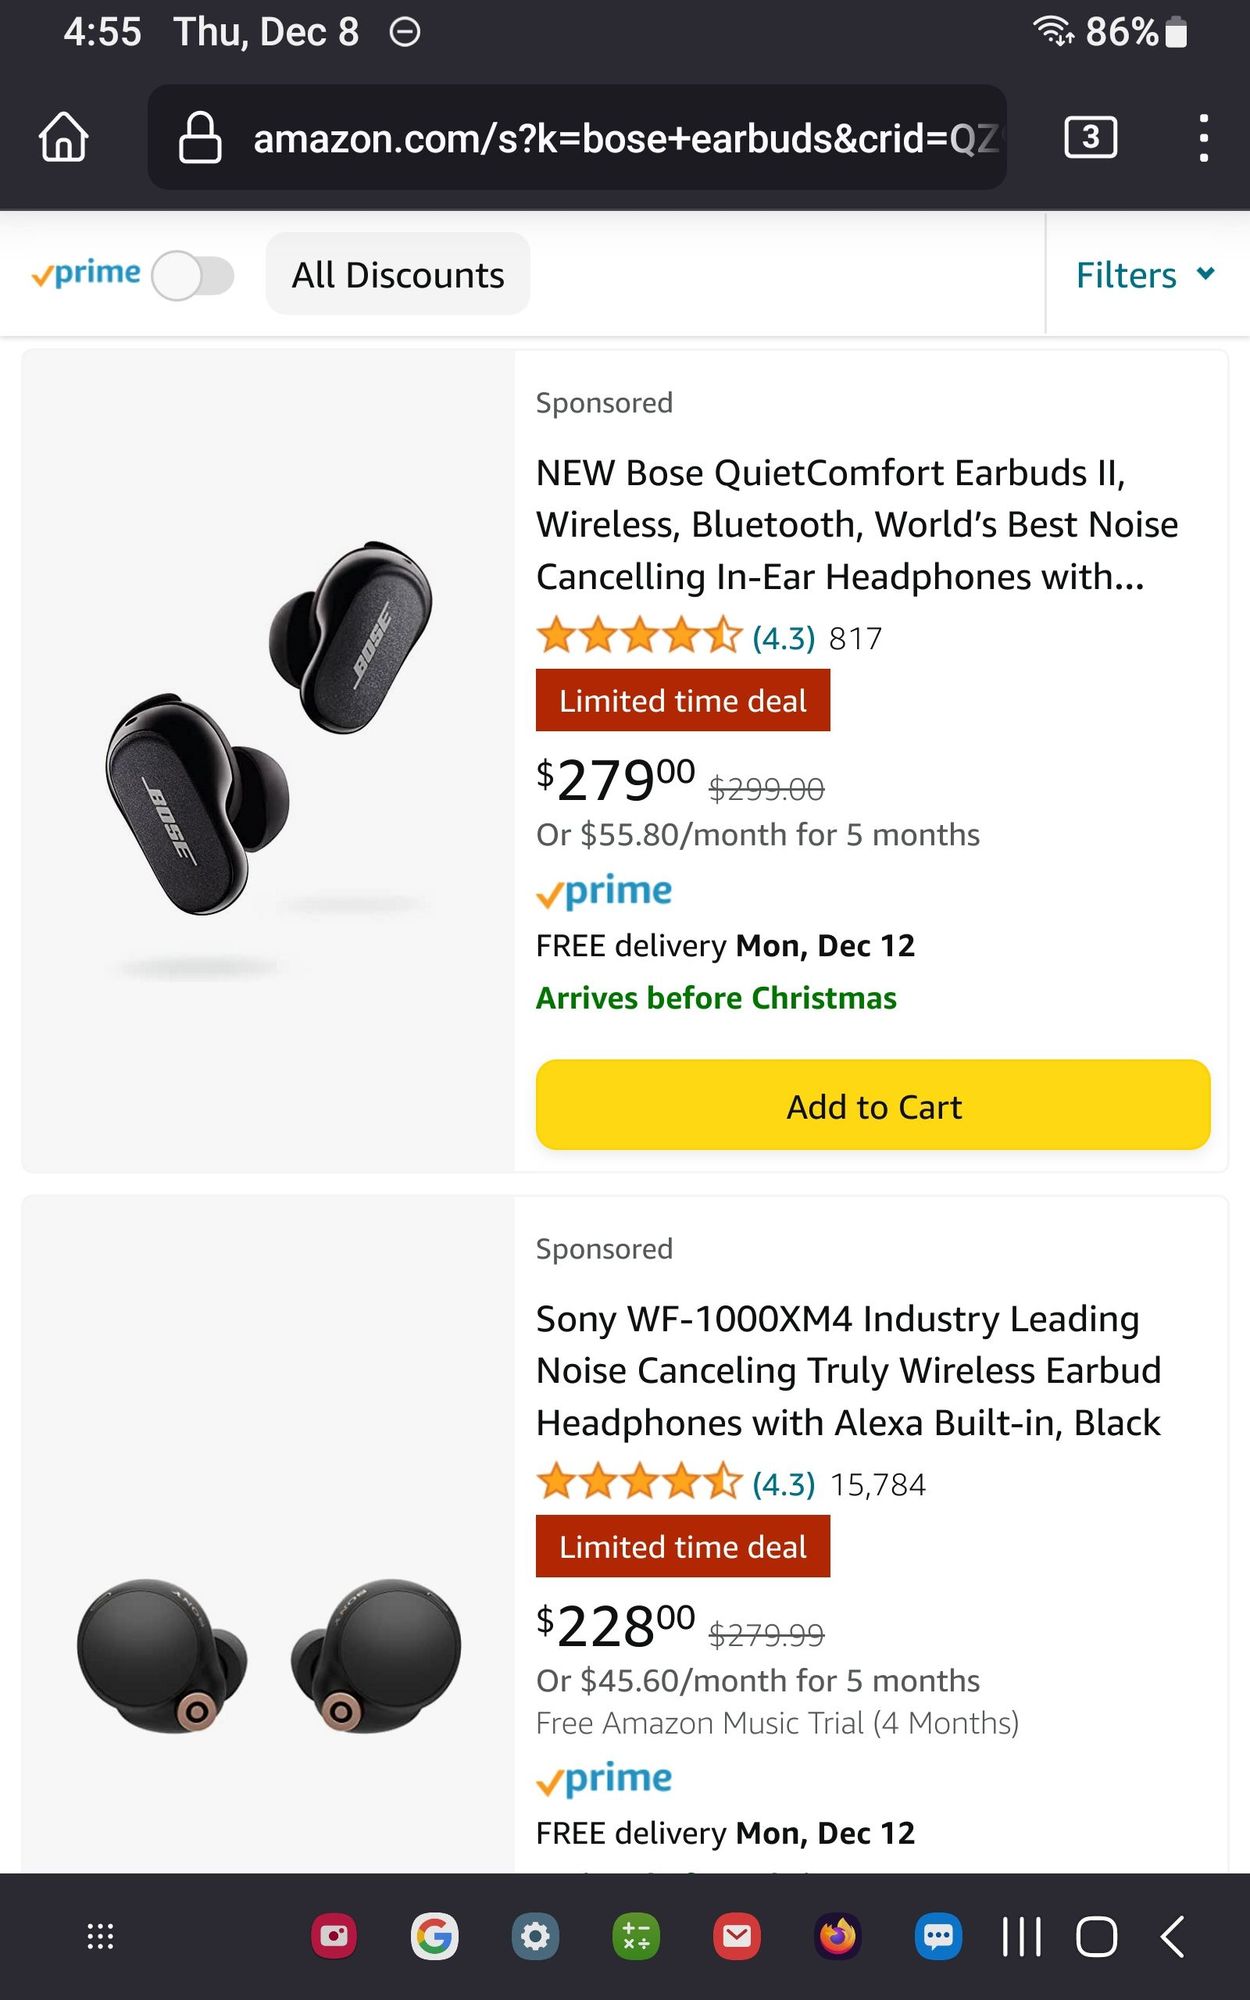Screen dimensions: 1250x2000
Task: Tap the site security padlock icon
Action: click(x=200, y=137)
